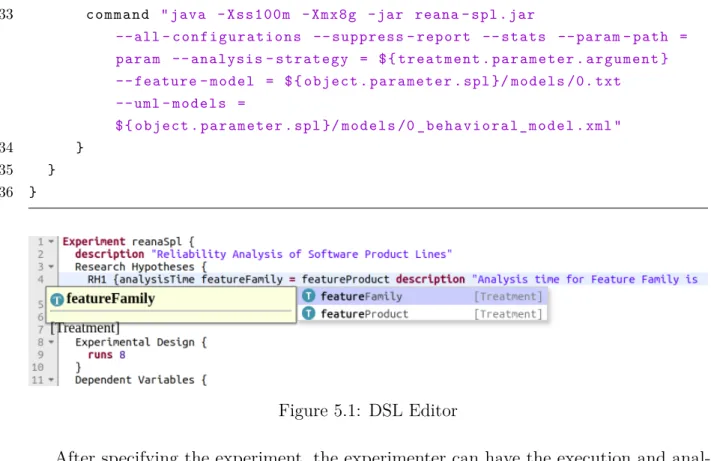The image size is (711, 461).
Task: Click the [Treatment] tag of featureProduct suggestion
Action: (508, 314)
